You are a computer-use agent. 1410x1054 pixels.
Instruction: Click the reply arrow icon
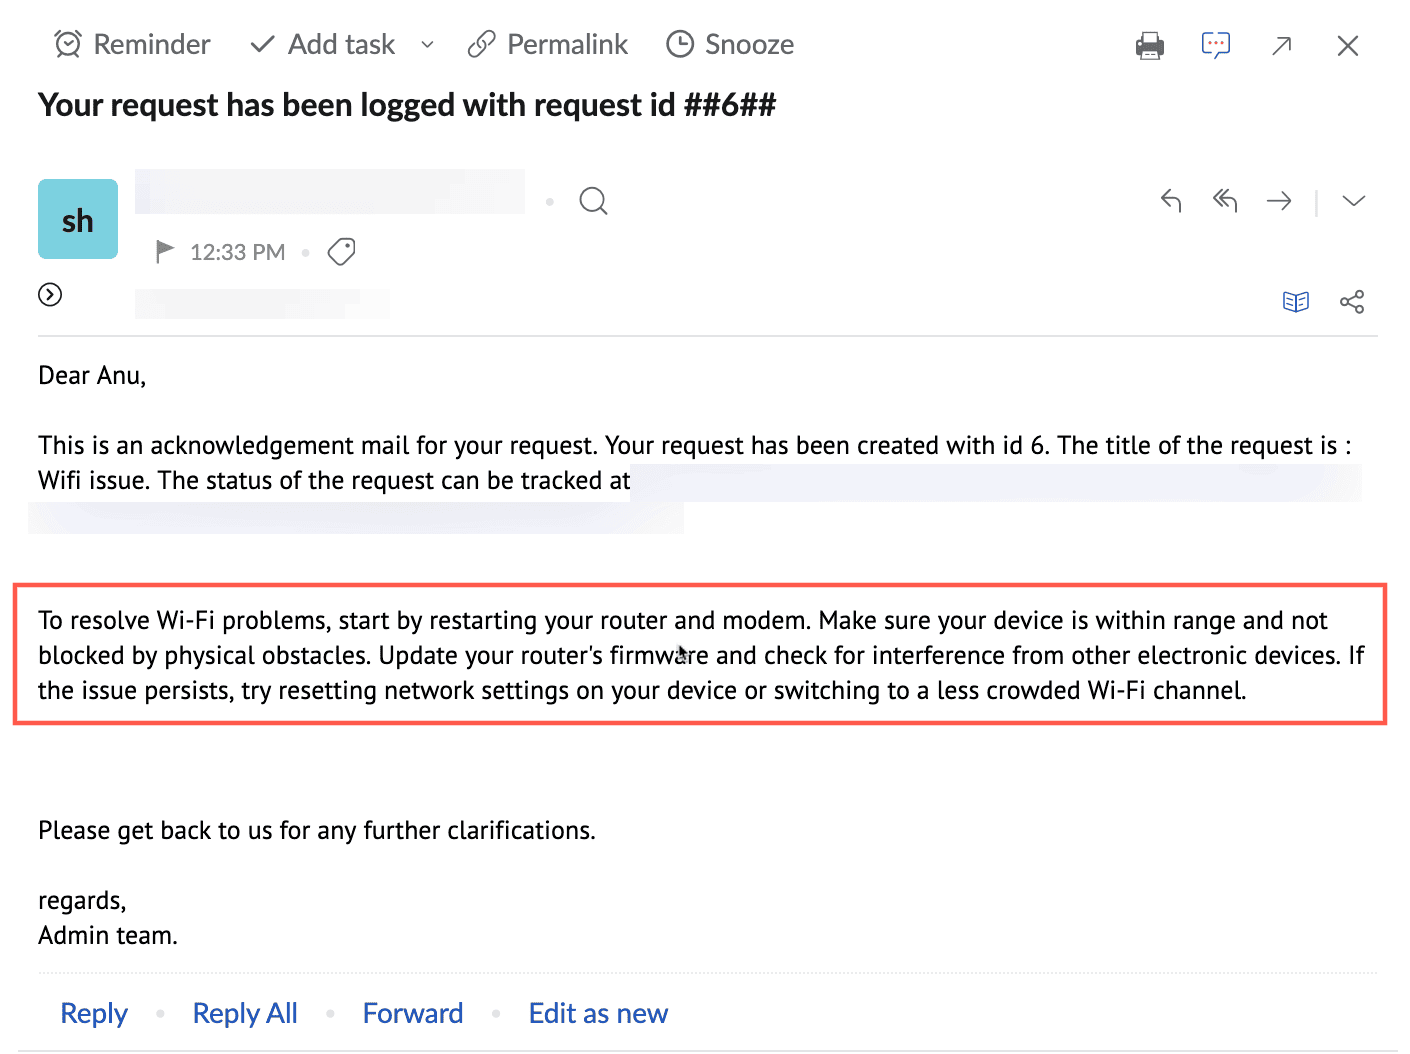point(1171,201)
